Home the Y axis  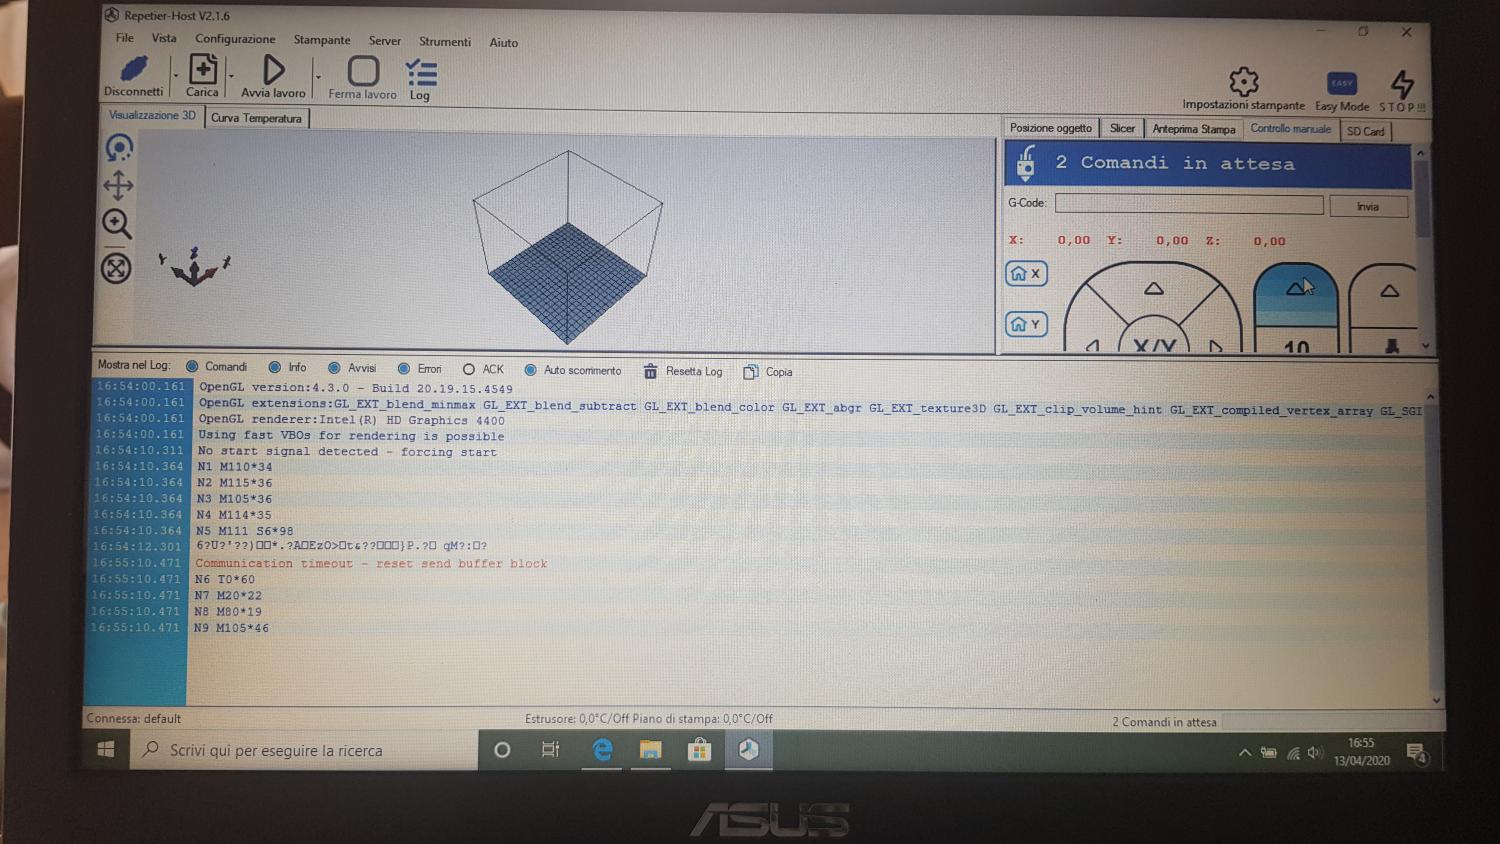click(1026, 324)
